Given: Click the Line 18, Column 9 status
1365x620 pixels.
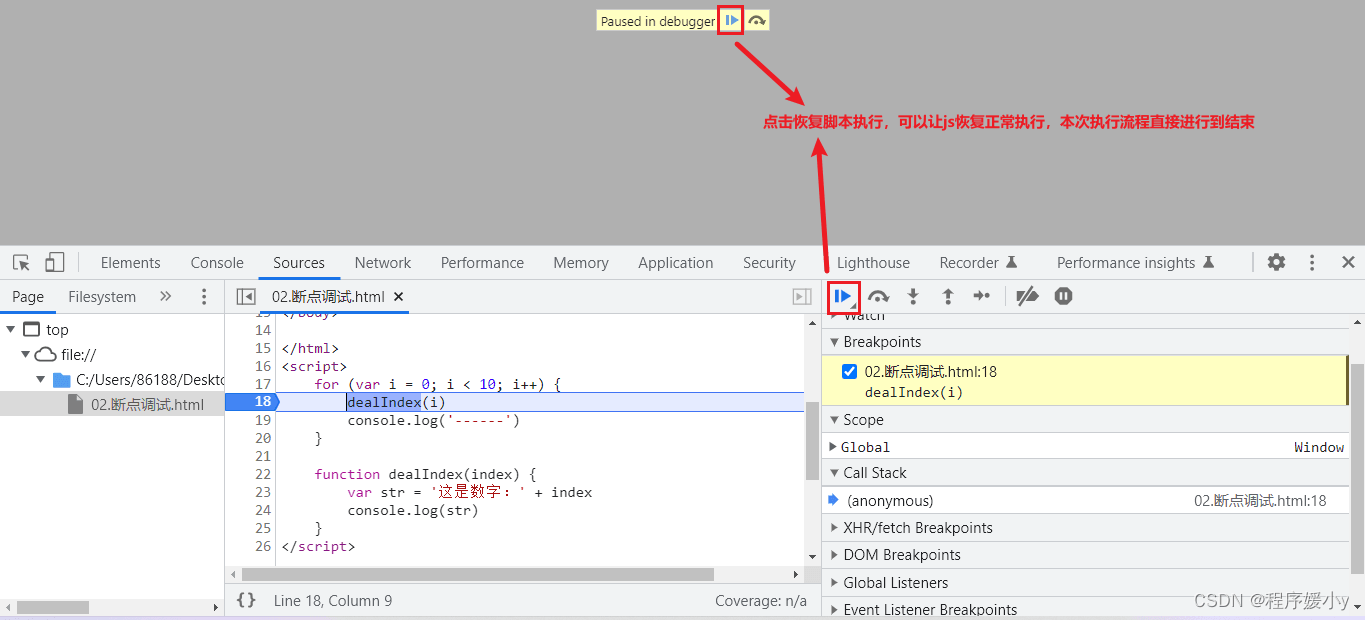Looking at the screenshot, I should click(x=333, y=601).
